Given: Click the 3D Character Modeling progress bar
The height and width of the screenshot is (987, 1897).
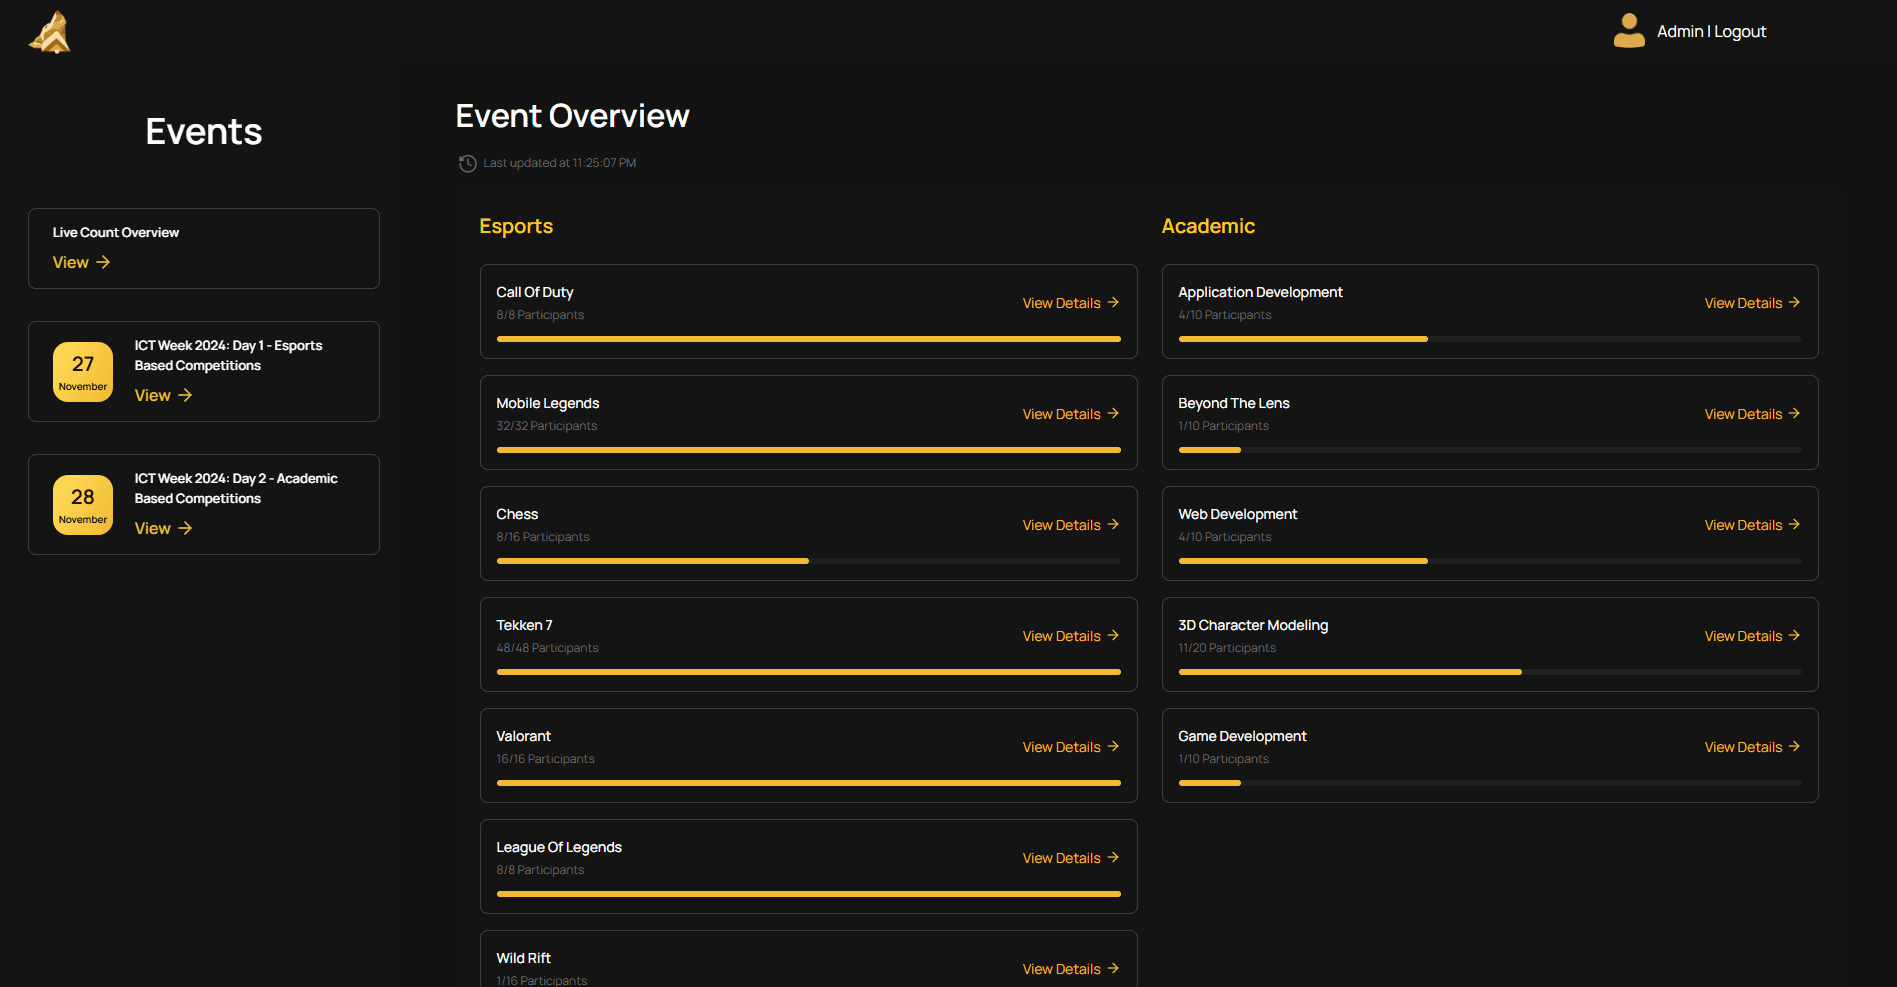Looking at the screenshot, I should tap(1490, 672).
